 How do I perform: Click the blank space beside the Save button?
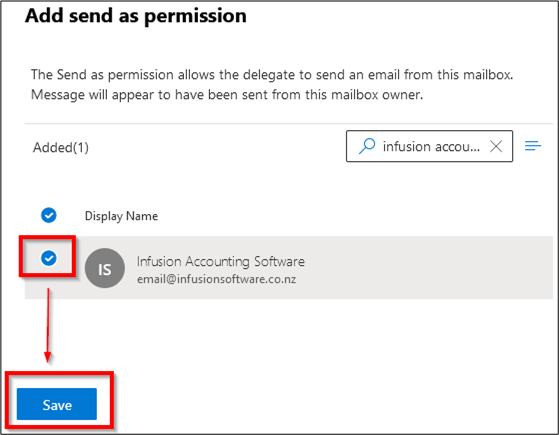pos(321,404)
